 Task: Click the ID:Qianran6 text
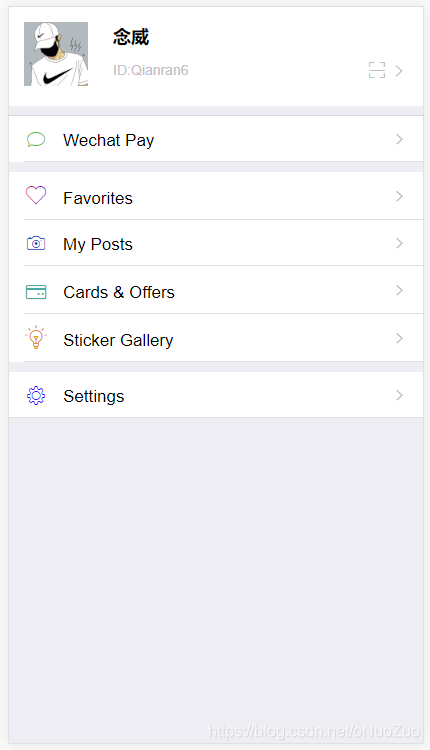[151, 70]
